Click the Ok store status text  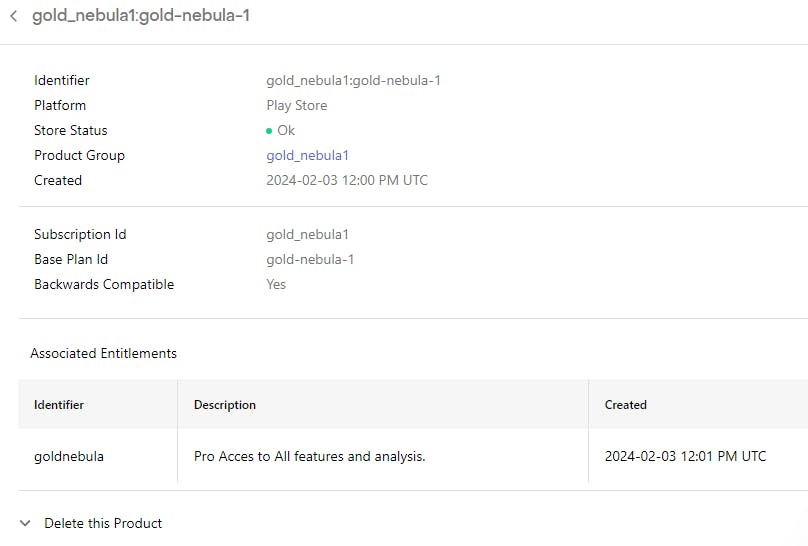286,130
